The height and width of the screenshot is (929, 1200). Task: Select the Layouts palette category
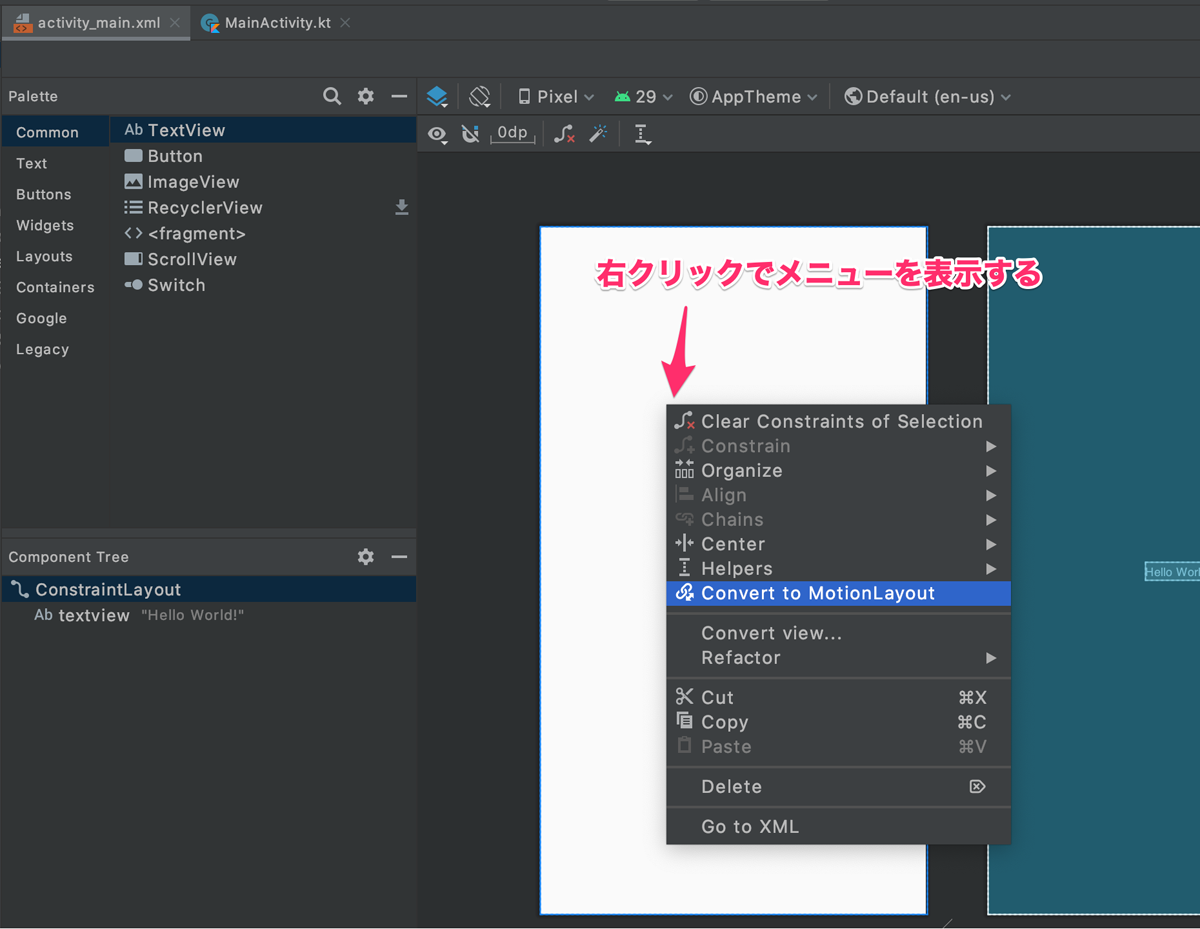pyautogui.click(x=55, y=256)
